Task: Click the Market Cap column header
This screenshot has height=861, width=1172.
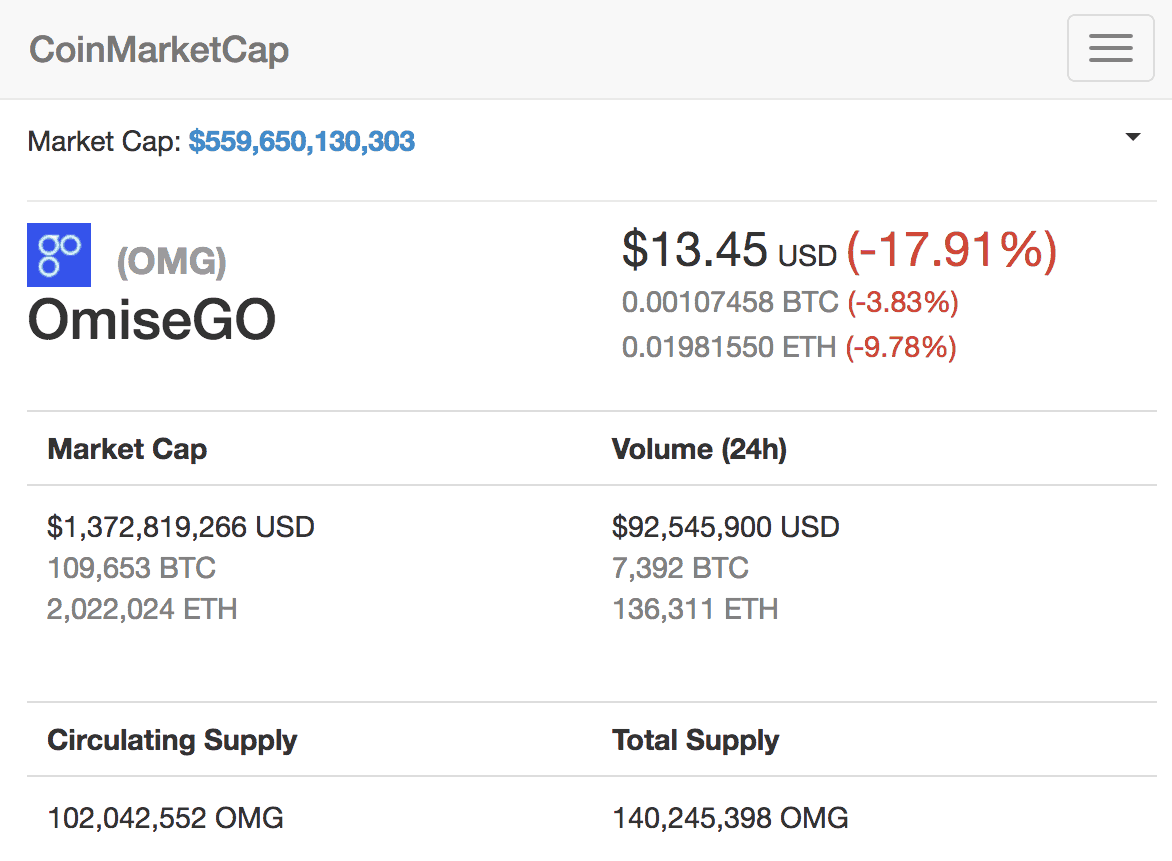Action: 127,449
